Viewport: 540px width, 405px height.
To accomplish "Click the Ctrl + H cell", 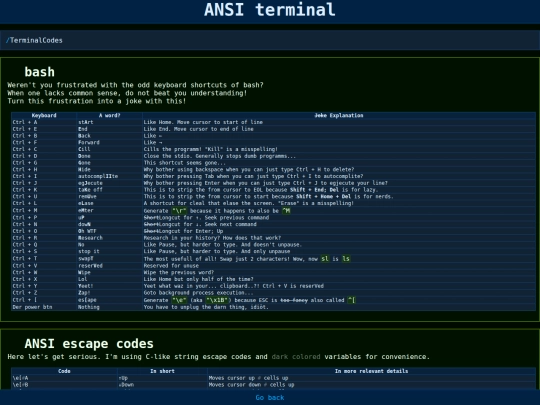I will (x=44, y=169).
